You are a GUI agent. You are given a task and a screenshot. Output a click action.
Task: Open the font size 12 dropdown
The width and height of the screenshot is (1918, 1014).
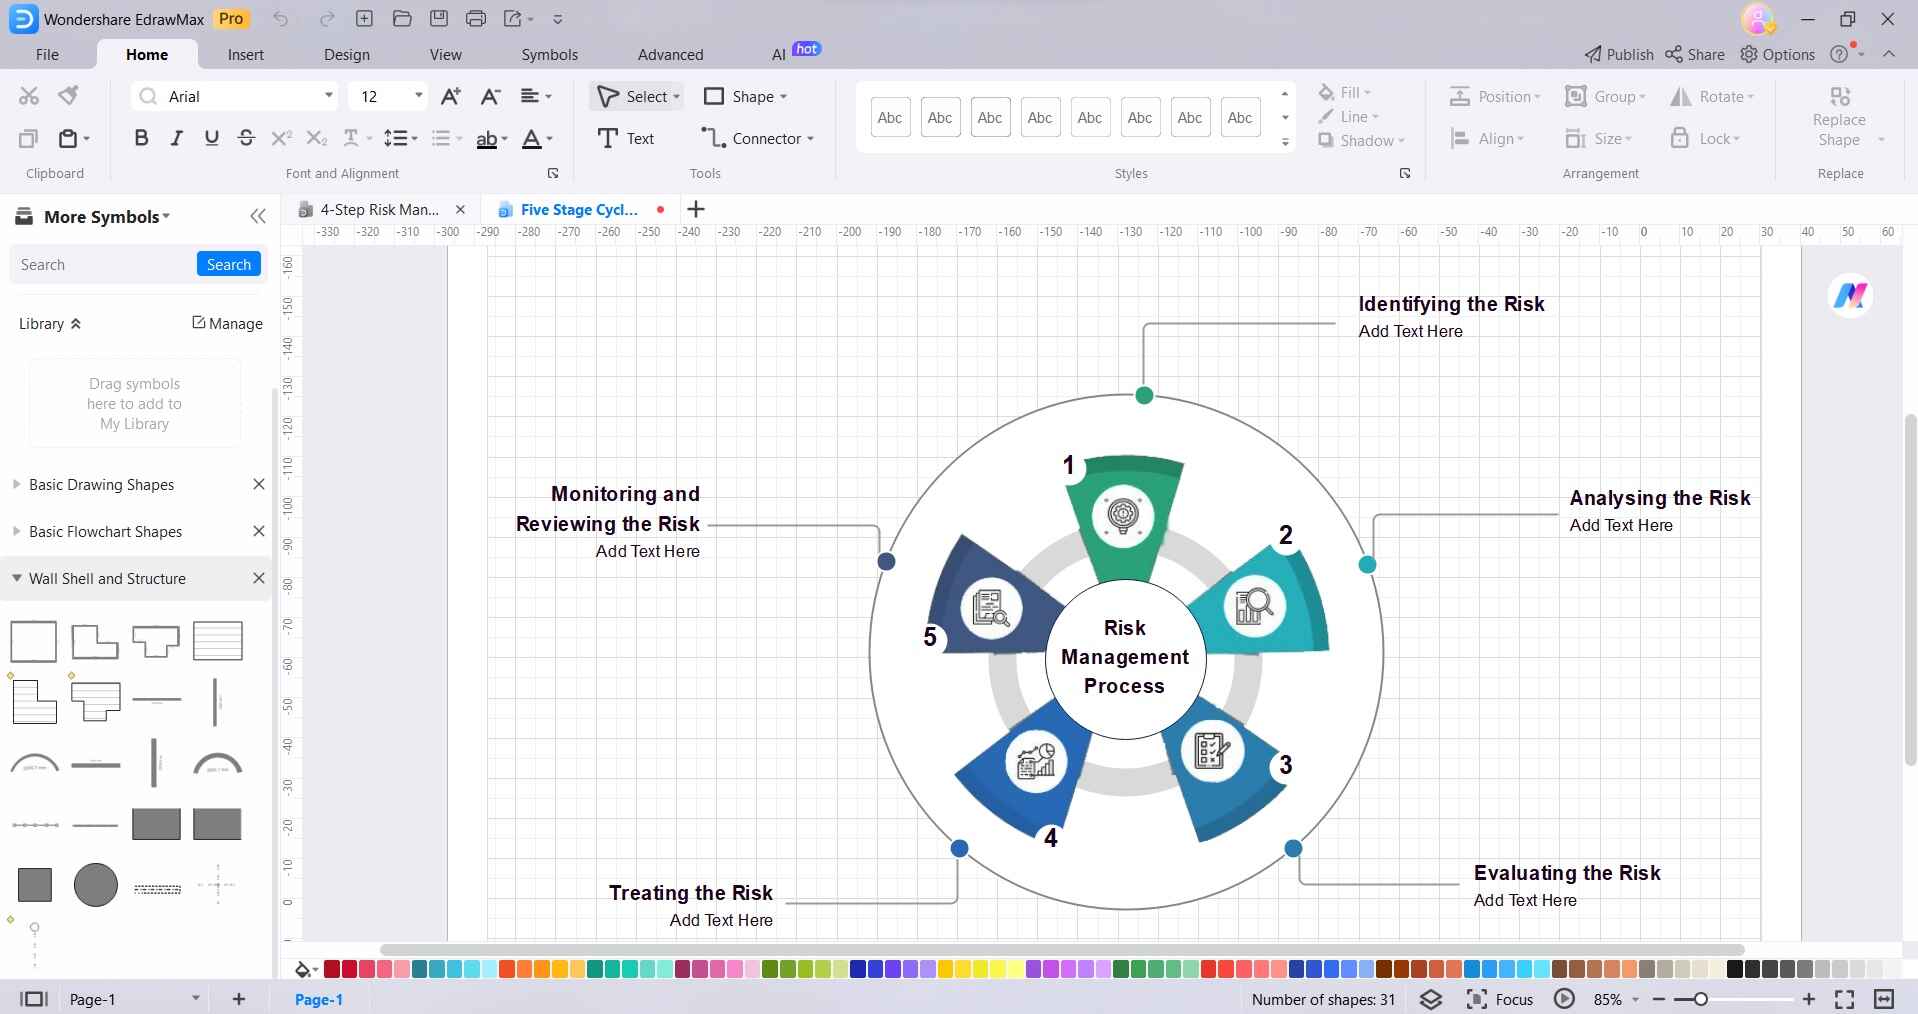coord(418,96)
